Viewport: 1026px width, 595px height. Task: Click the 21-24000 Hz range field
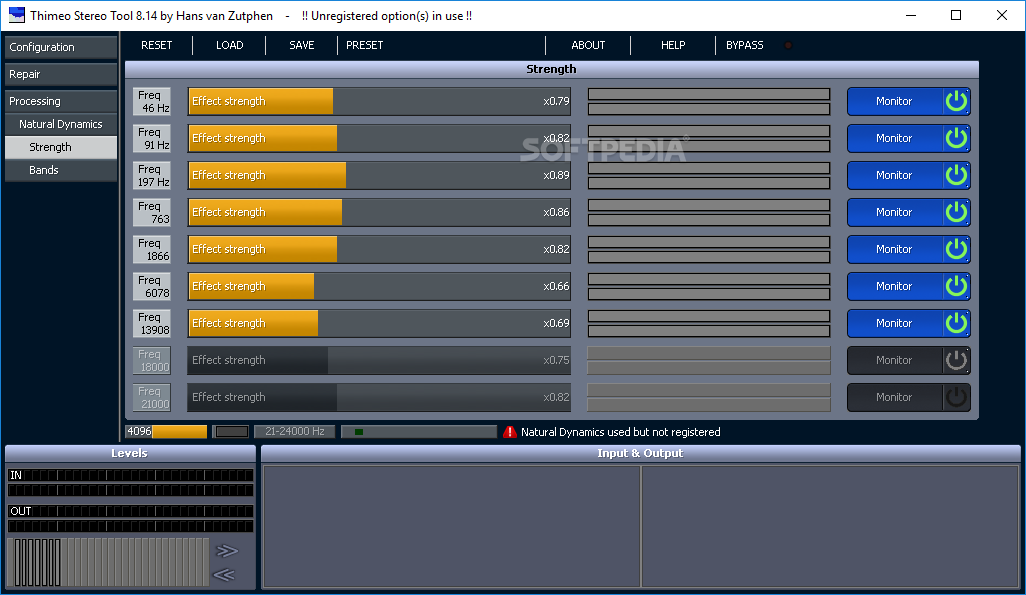pyautogui.click(x=294, y=431)
